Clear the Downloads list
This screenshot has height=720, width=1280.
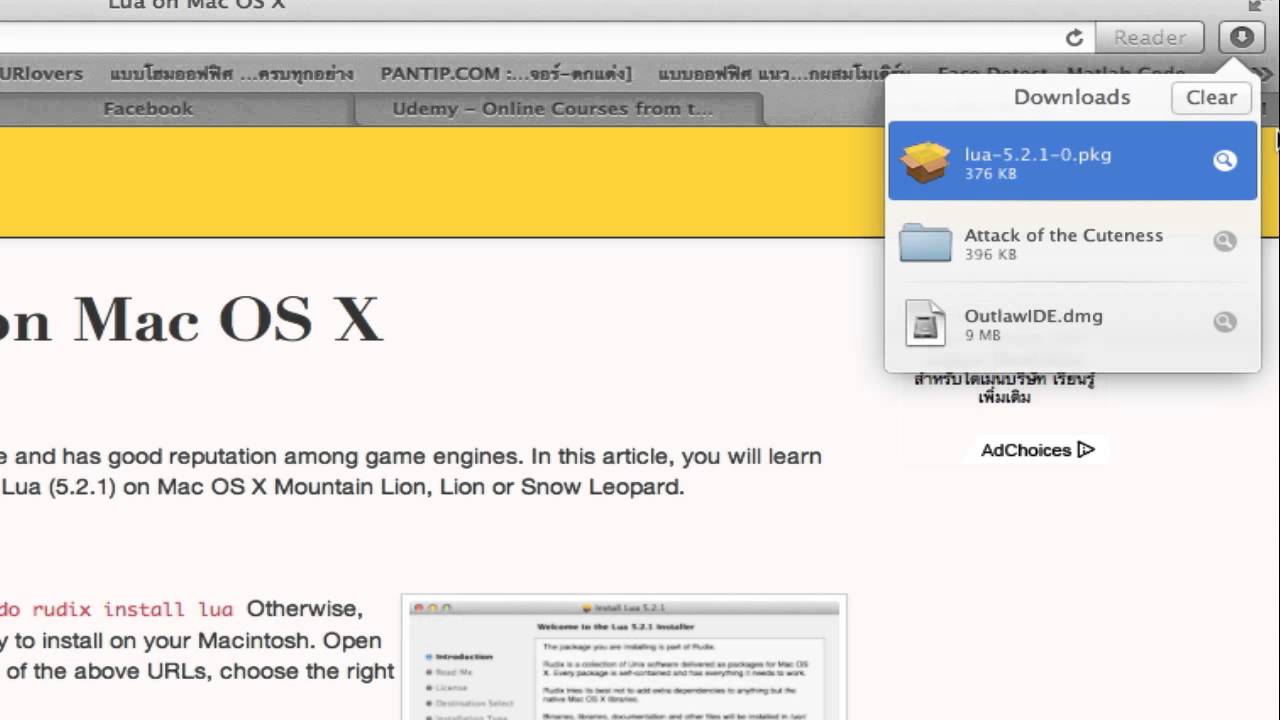1211,97
